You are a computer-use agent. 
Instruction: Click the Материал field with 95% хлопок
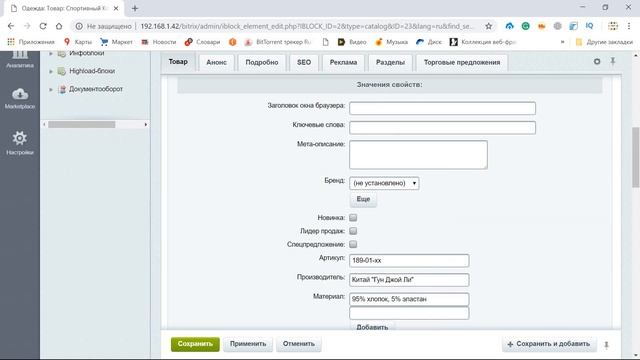point(409,299)
